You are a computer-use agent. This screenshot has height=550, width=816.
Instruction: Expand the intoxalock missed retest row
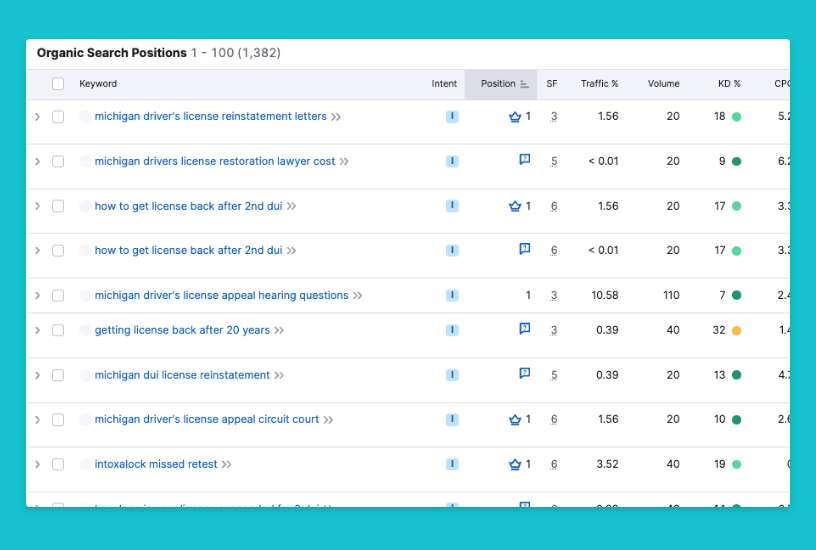[37, 464]
